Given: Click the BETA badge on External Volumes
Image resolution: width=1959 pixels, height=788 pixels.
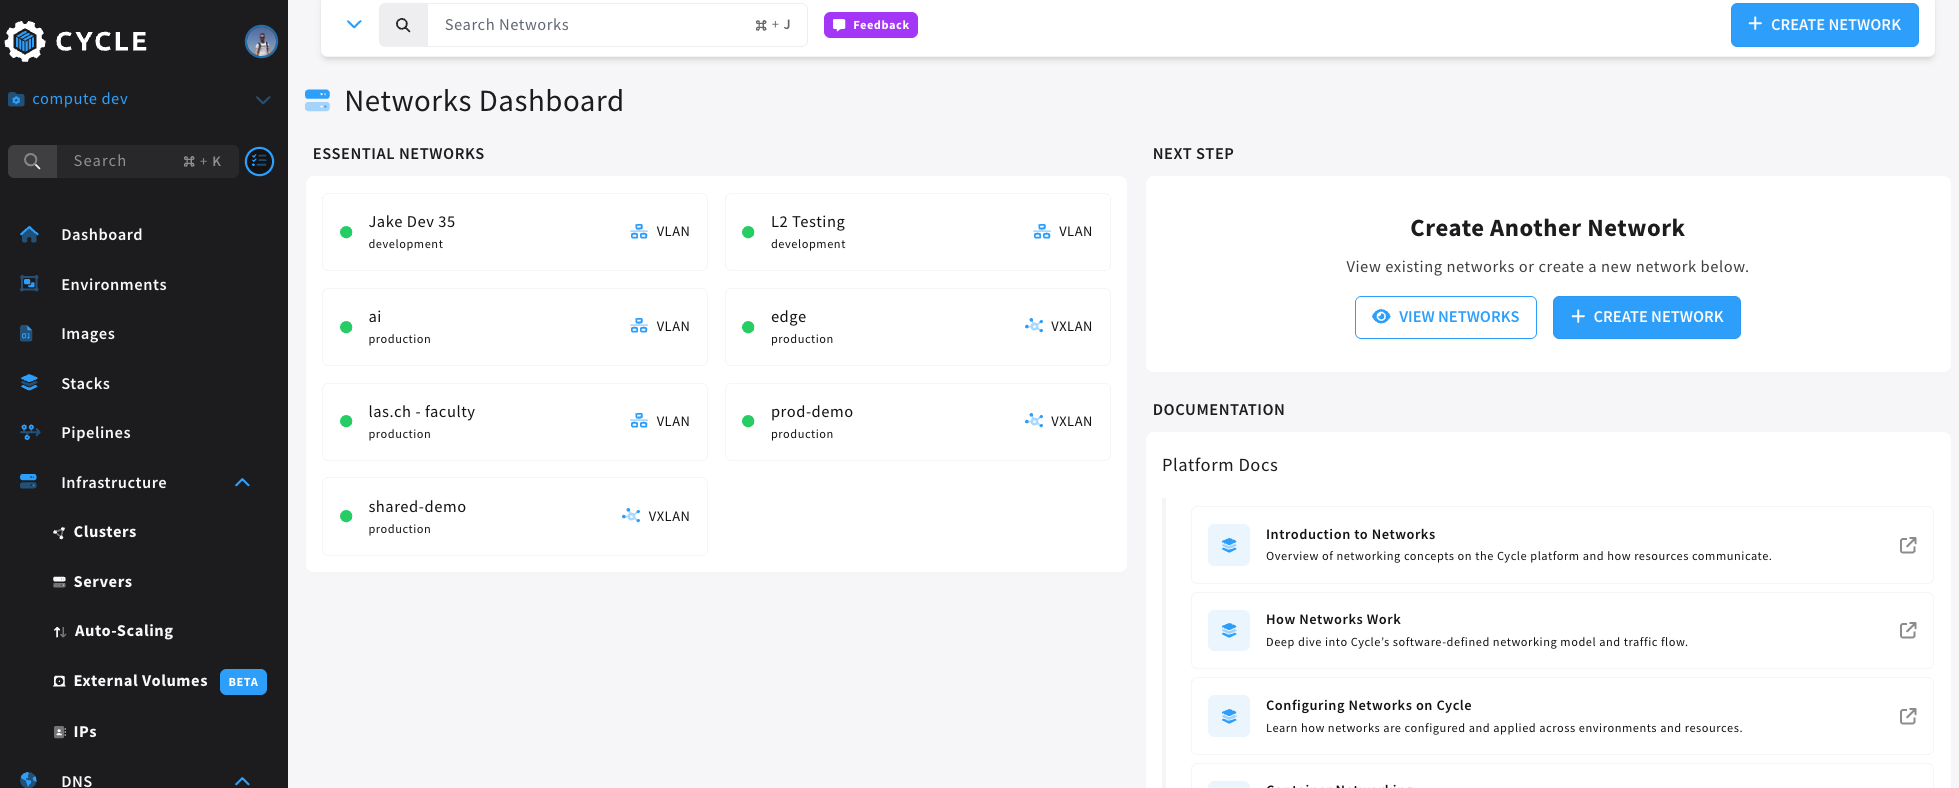Looking at the screenshot, I should coord(243,682).
